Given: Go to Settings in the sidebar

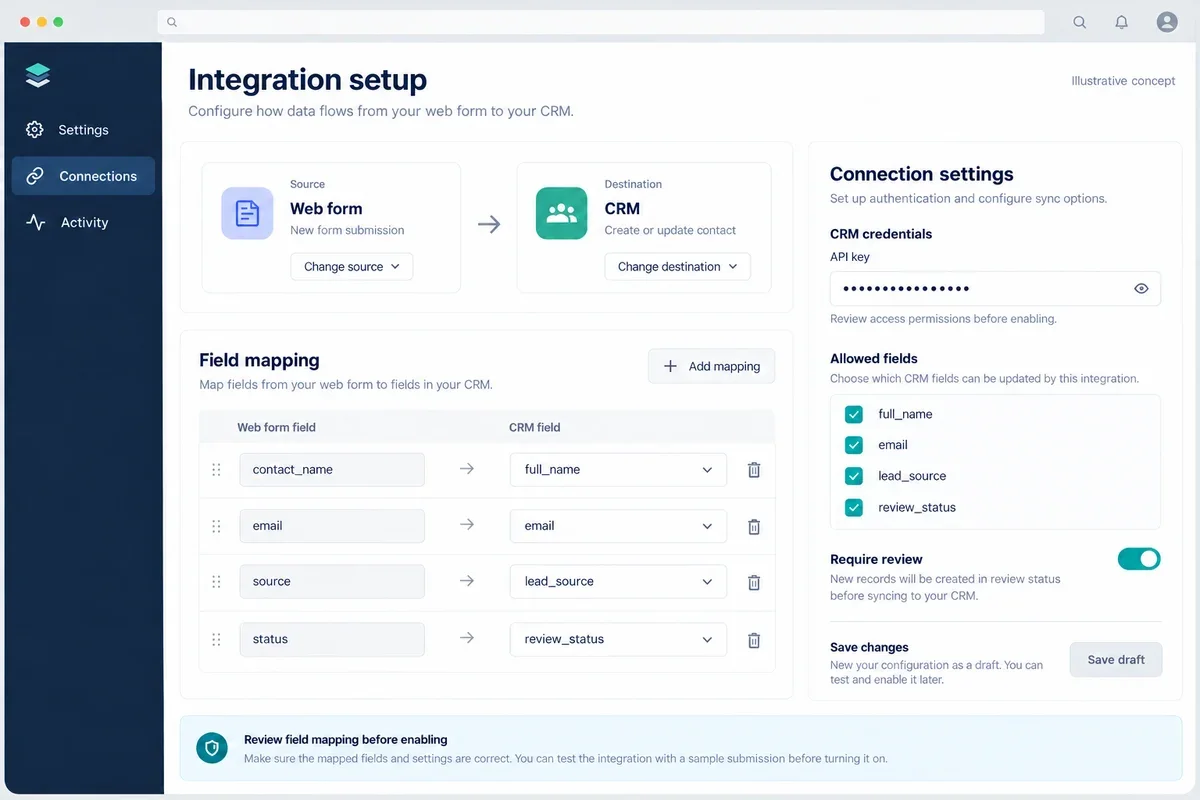Looking at the screenshot, I should click(x=83, y=130).
